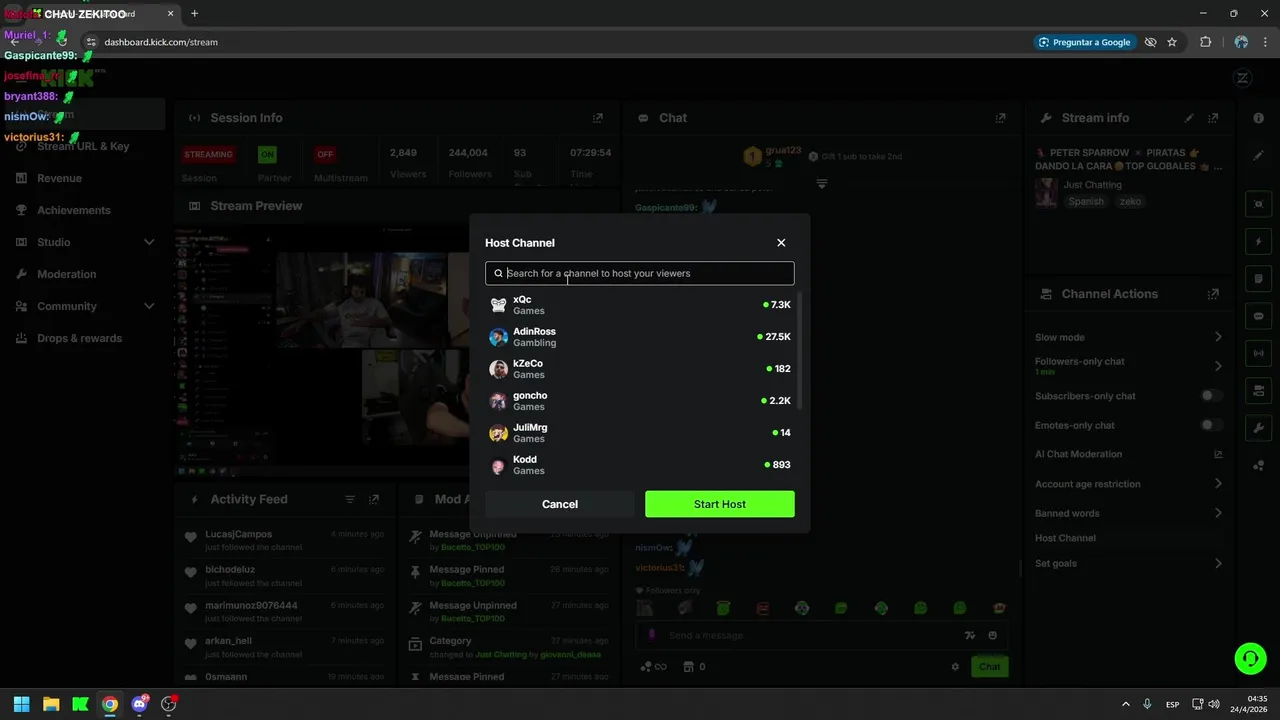Image resolution: width=1280 pixels, height=720 pixels.
Task: Click the Spanish language tag
Action: 1086,201
